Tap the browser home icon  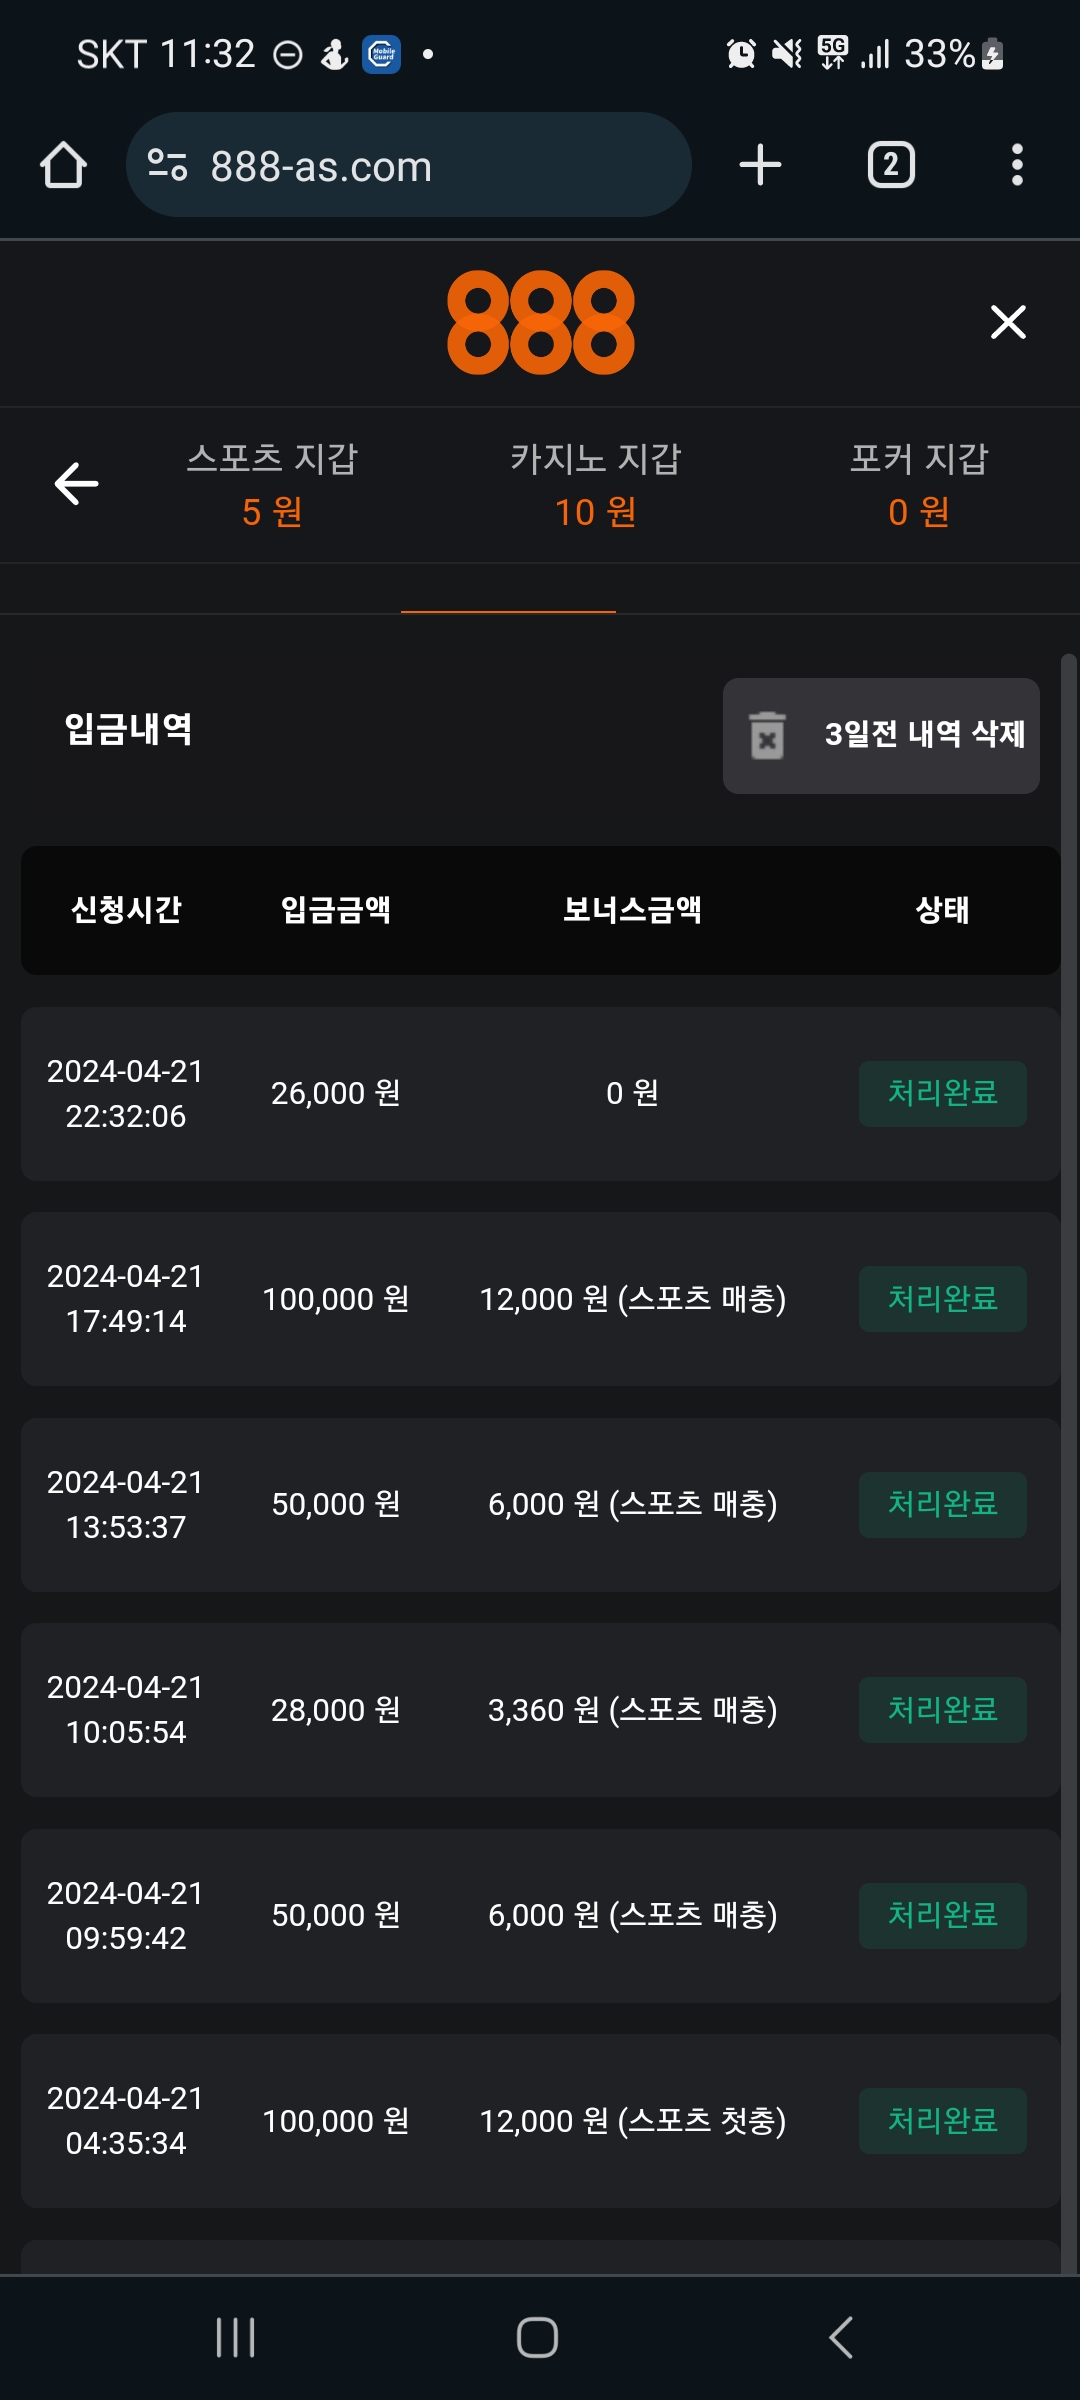click(x=63, y=165)
